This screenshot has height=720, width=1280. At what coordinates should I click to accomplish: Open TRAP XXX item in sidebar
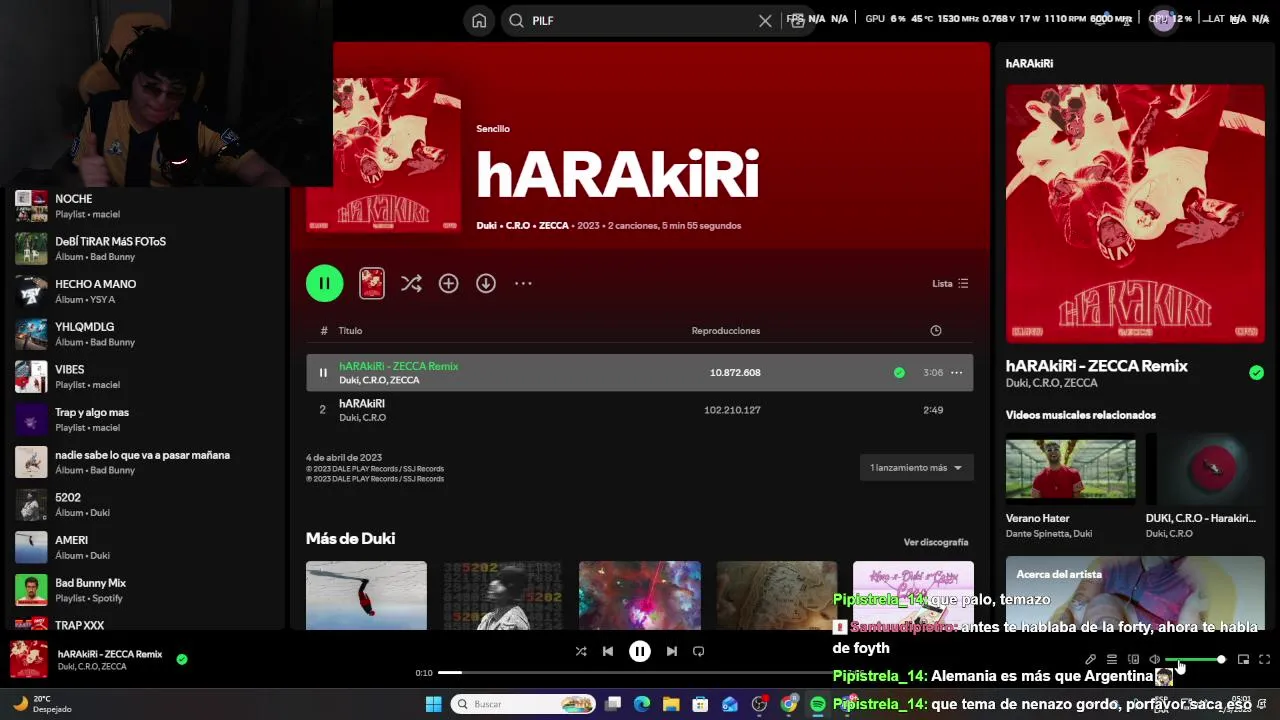(145, 622)
